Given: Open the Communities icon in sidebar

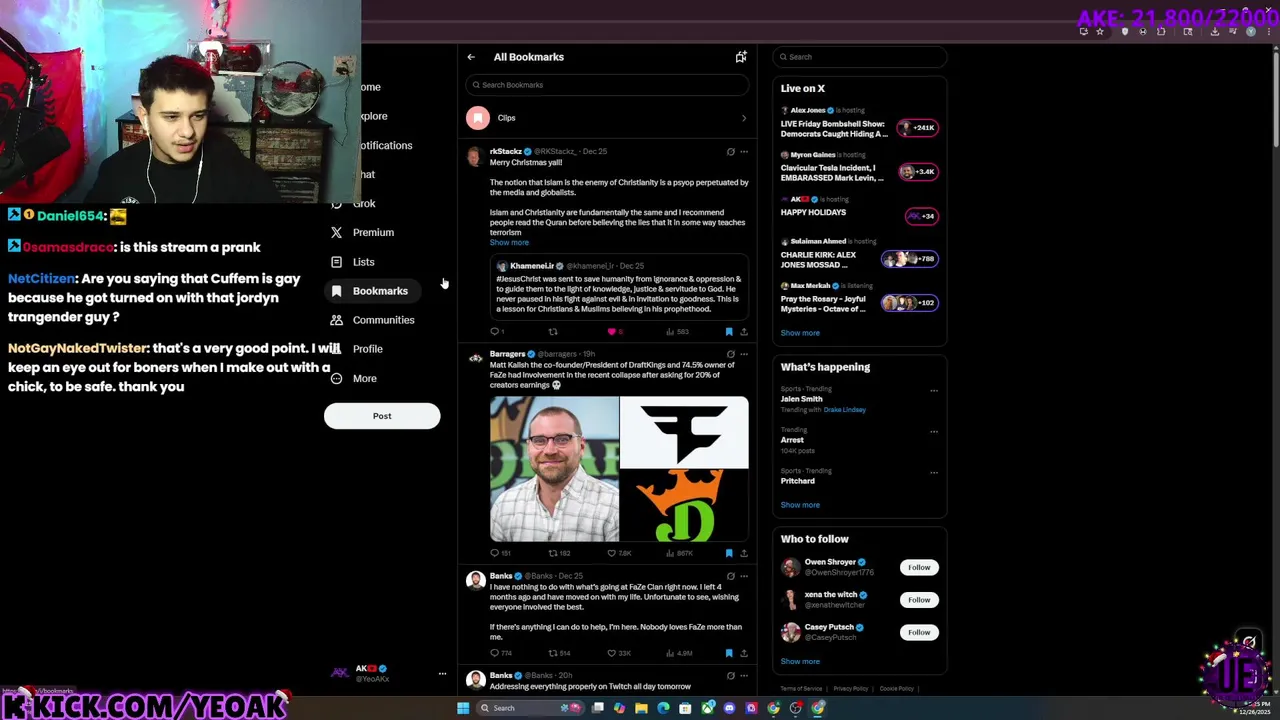Looking at the screenshot, I should 337,320.
